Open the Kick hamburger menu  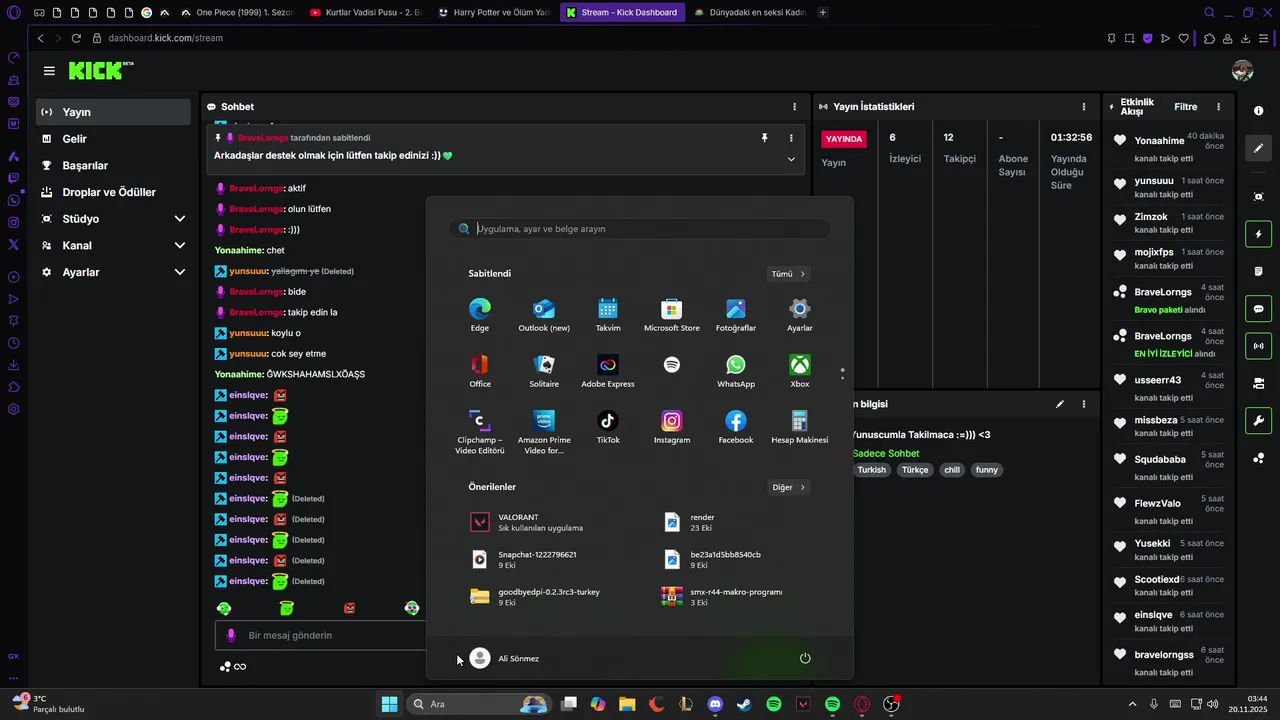click(x=49, y=71)
